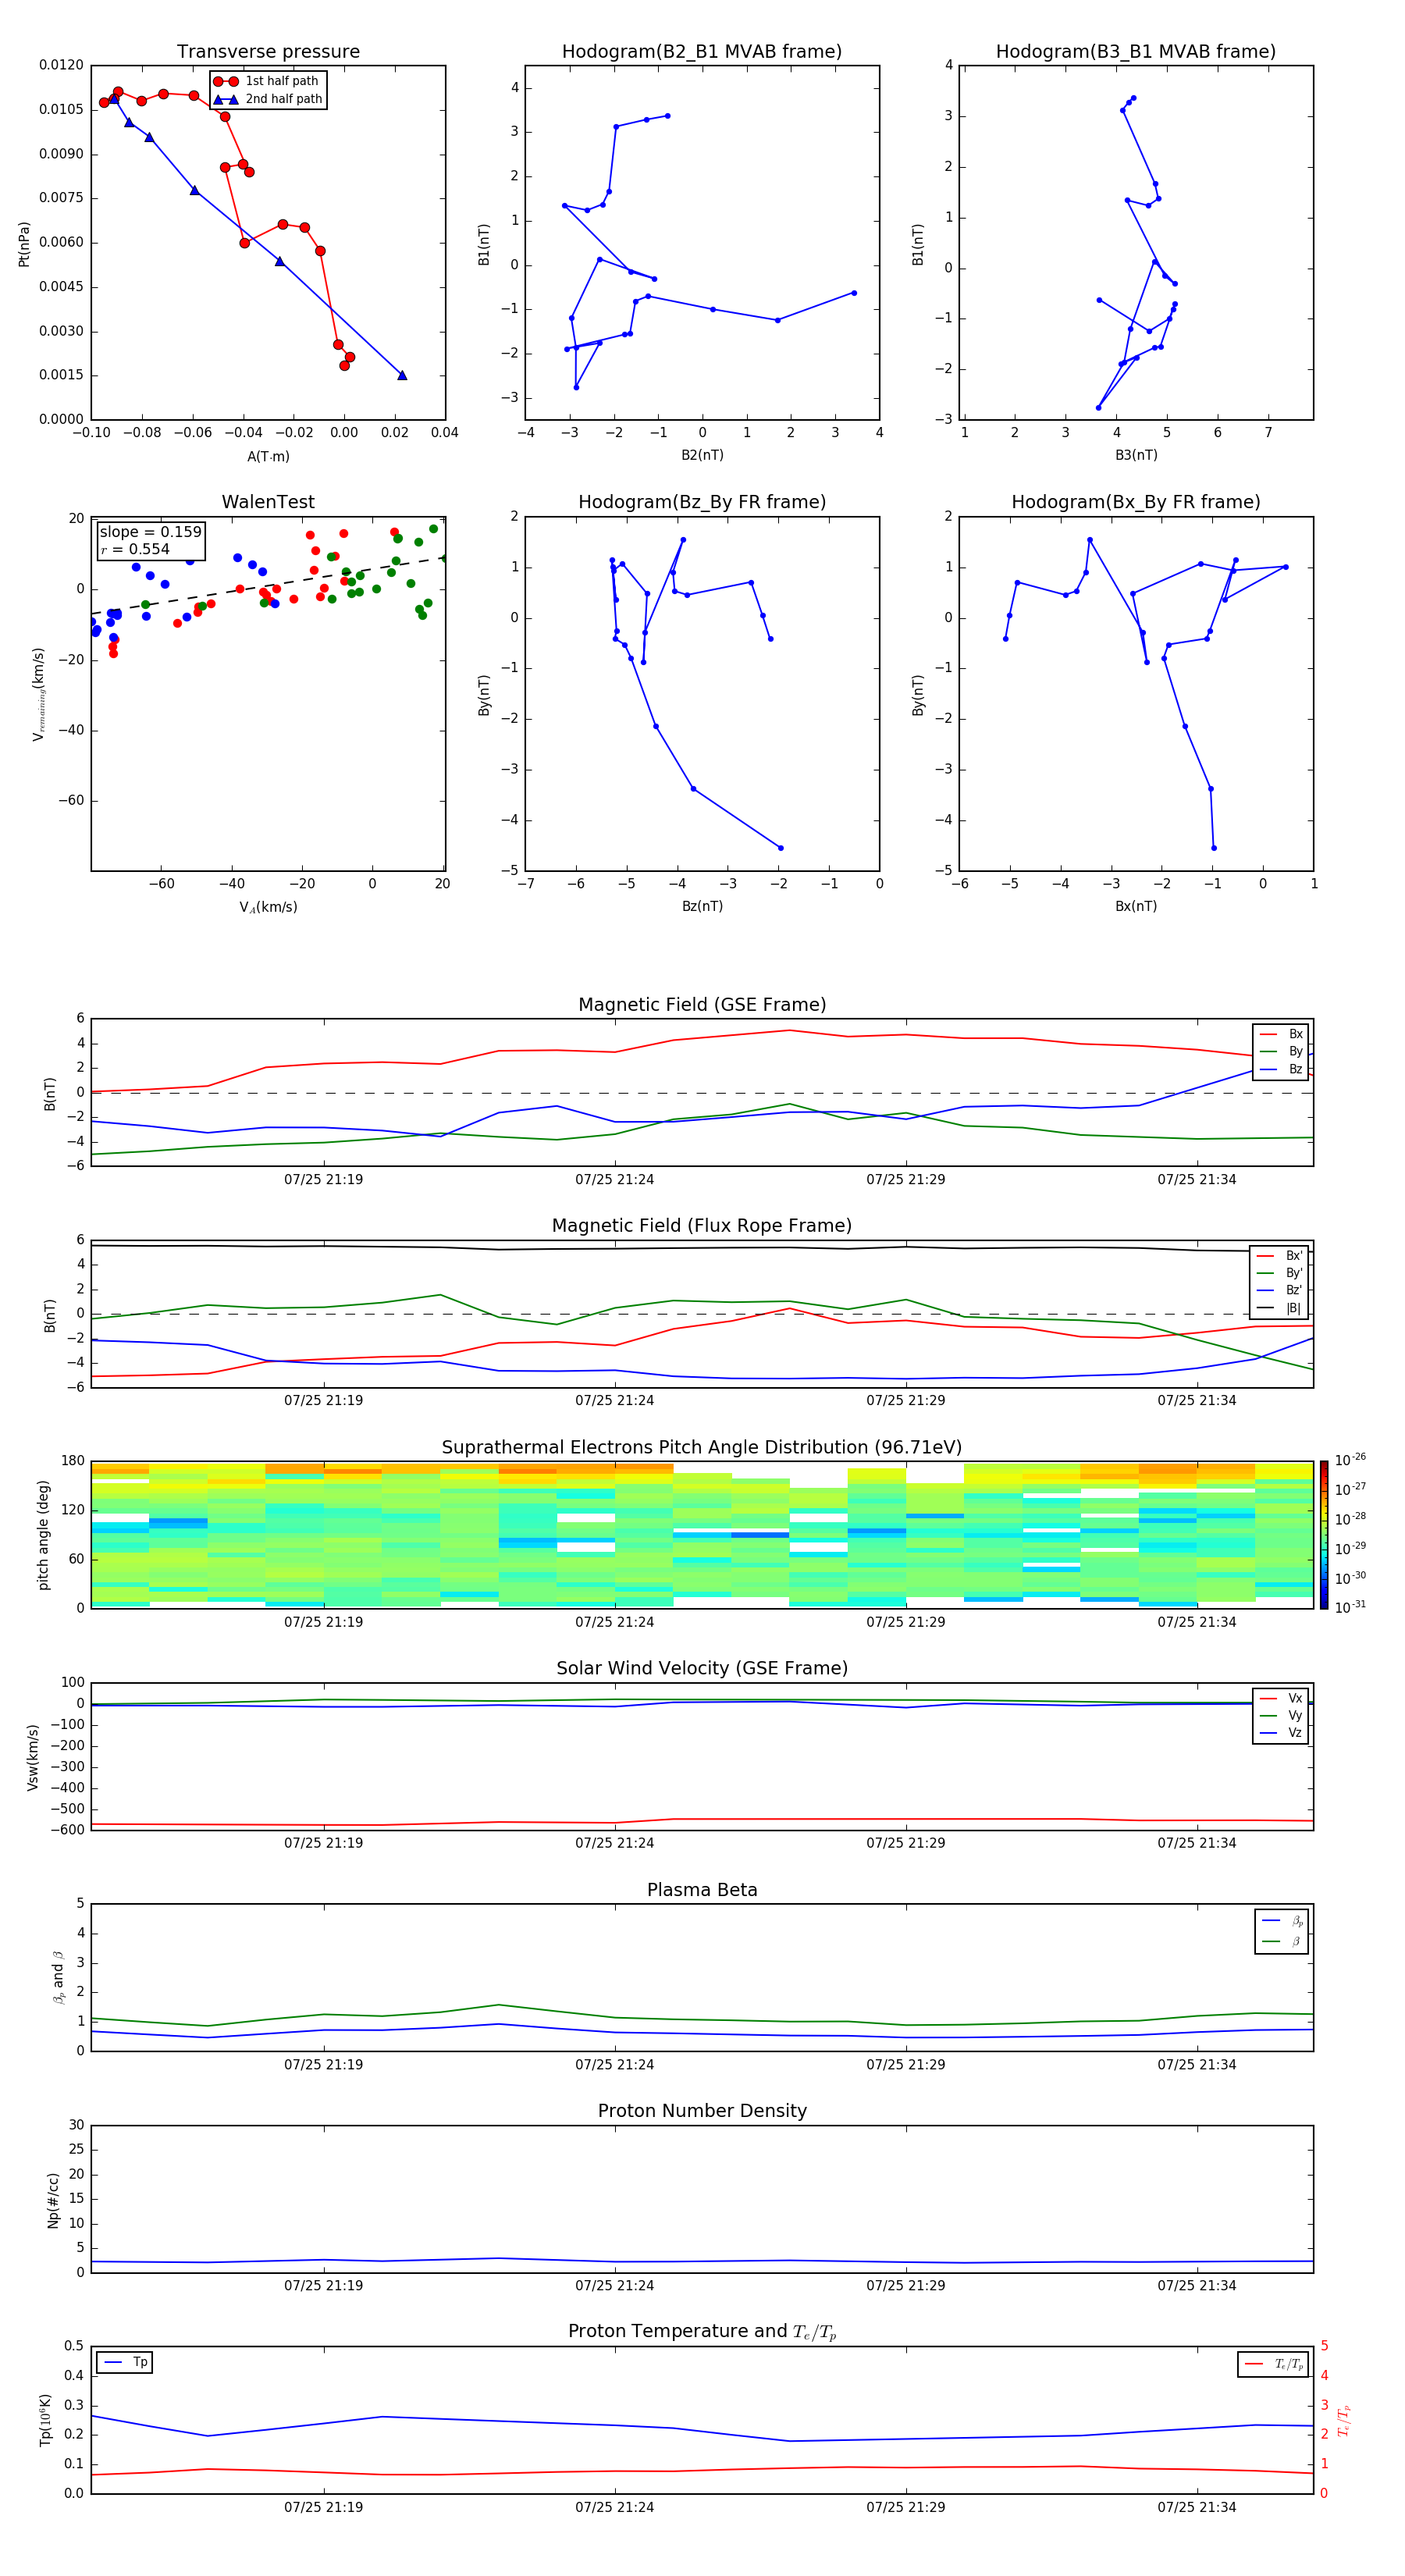Click the 'Bz(nT)' x-axis label

702,906
